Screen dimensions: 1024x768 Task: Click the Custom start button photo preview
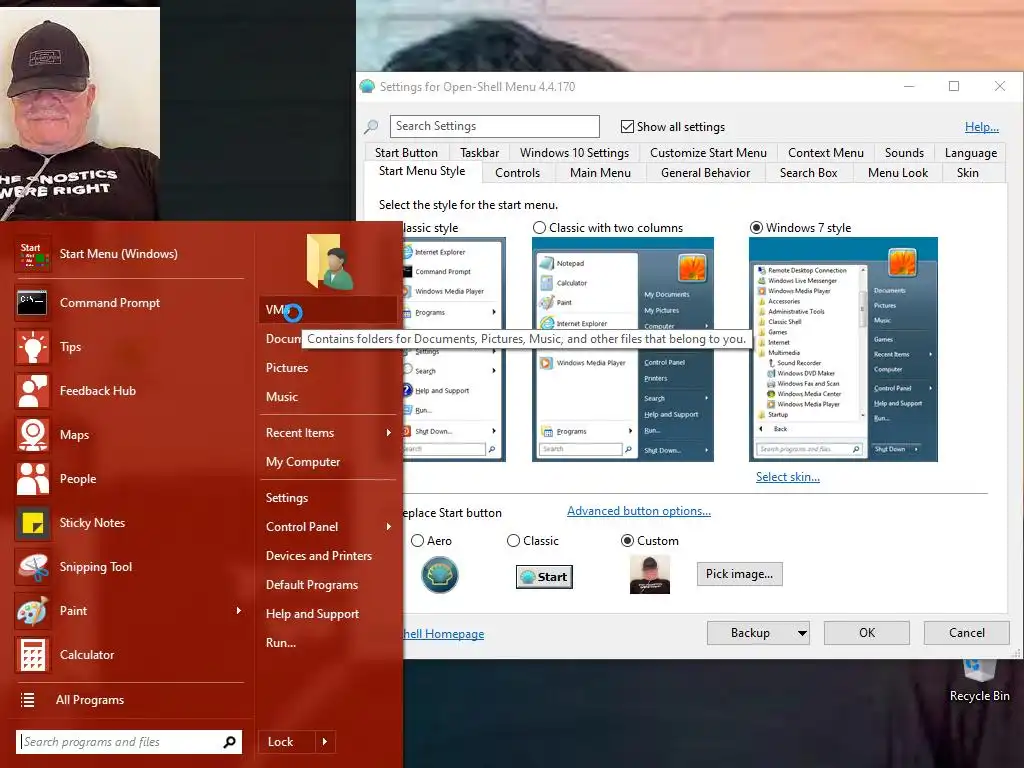coord(650,574)
